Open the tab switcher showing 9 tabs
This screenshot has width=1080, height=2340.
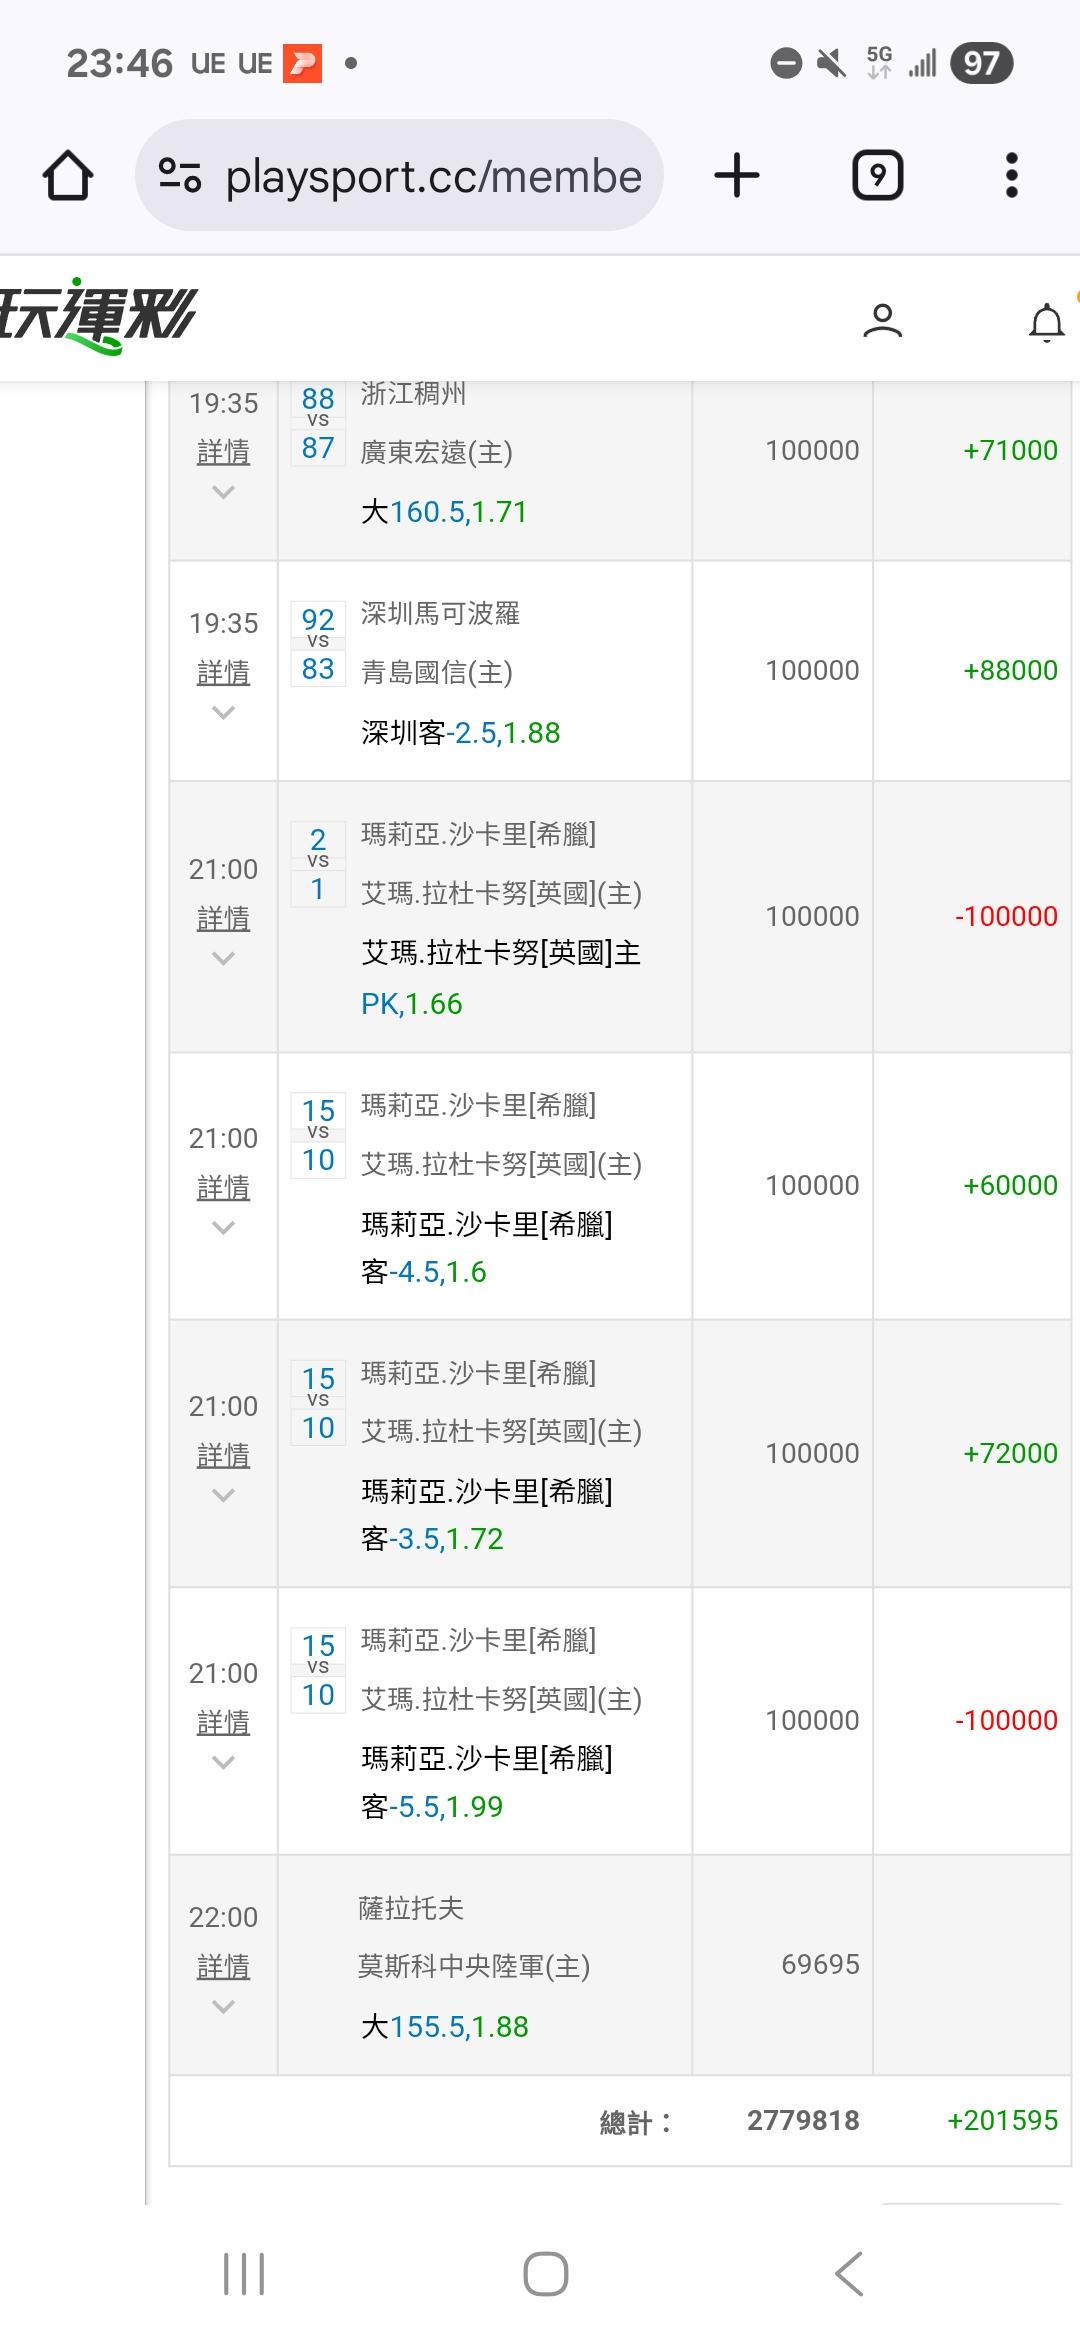877,176
